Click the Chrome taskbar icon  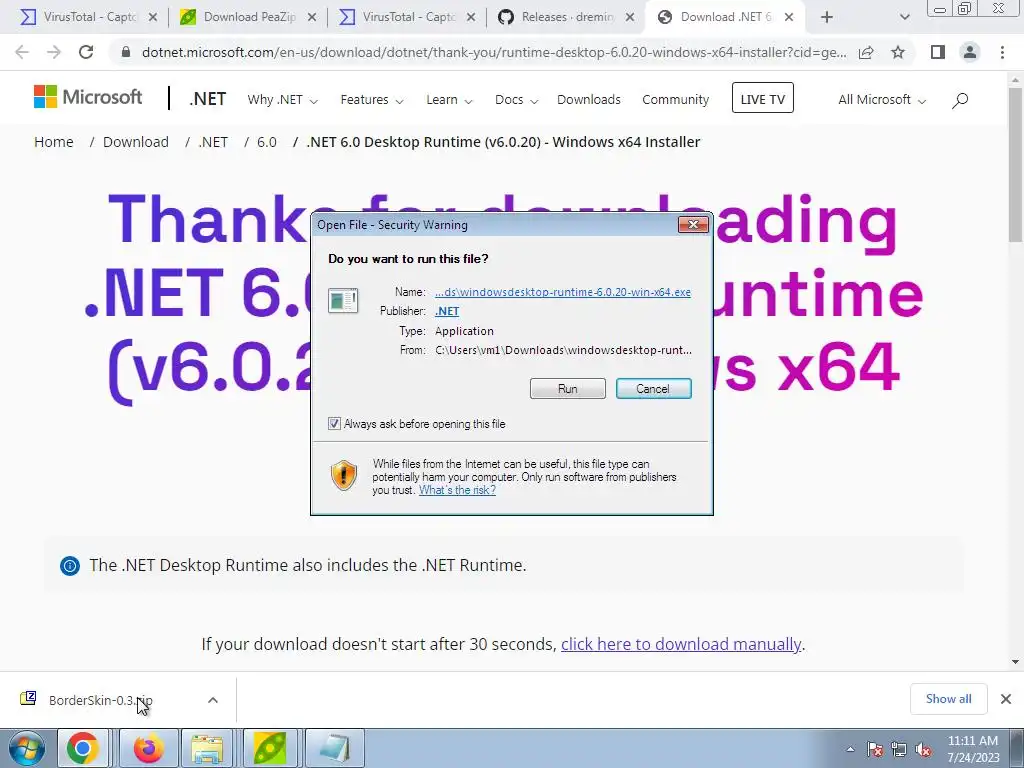(x=82, y=748)
